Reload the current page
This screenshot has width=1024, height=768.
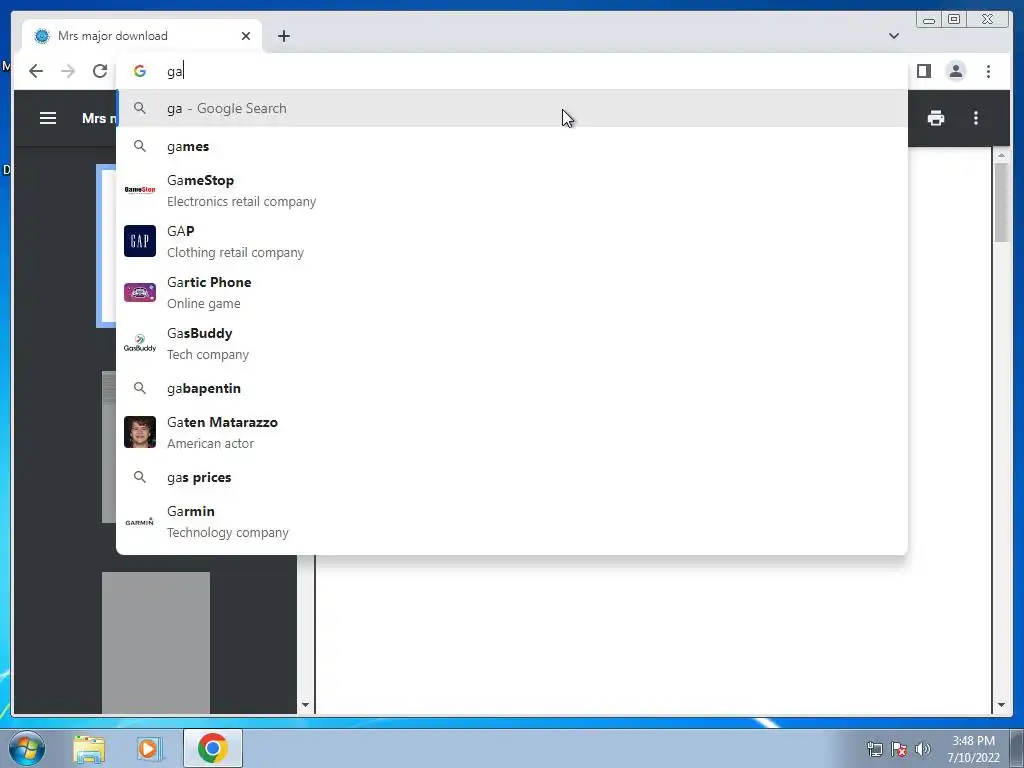[x=100, y=71]
